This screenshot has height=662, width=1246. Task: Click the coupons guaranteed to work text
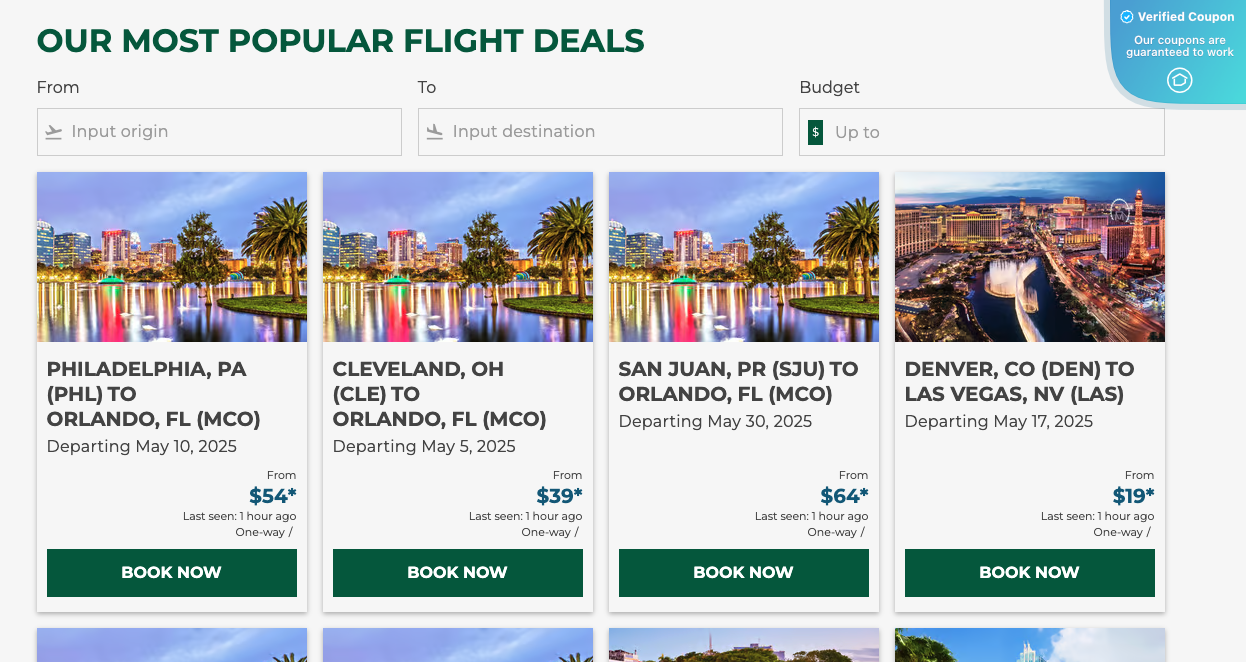(x=1179, y=46)
